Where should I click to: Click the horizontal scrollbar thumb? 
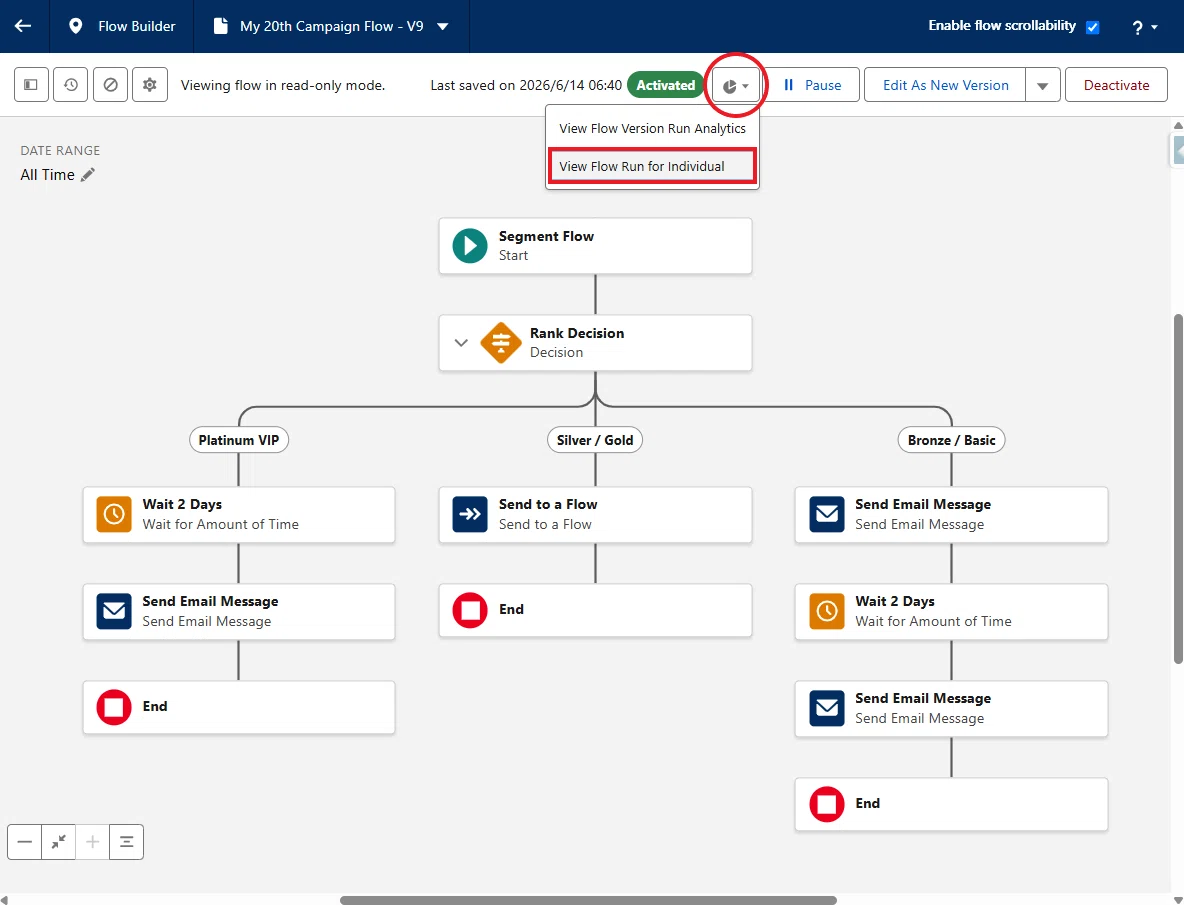point(588,900)
